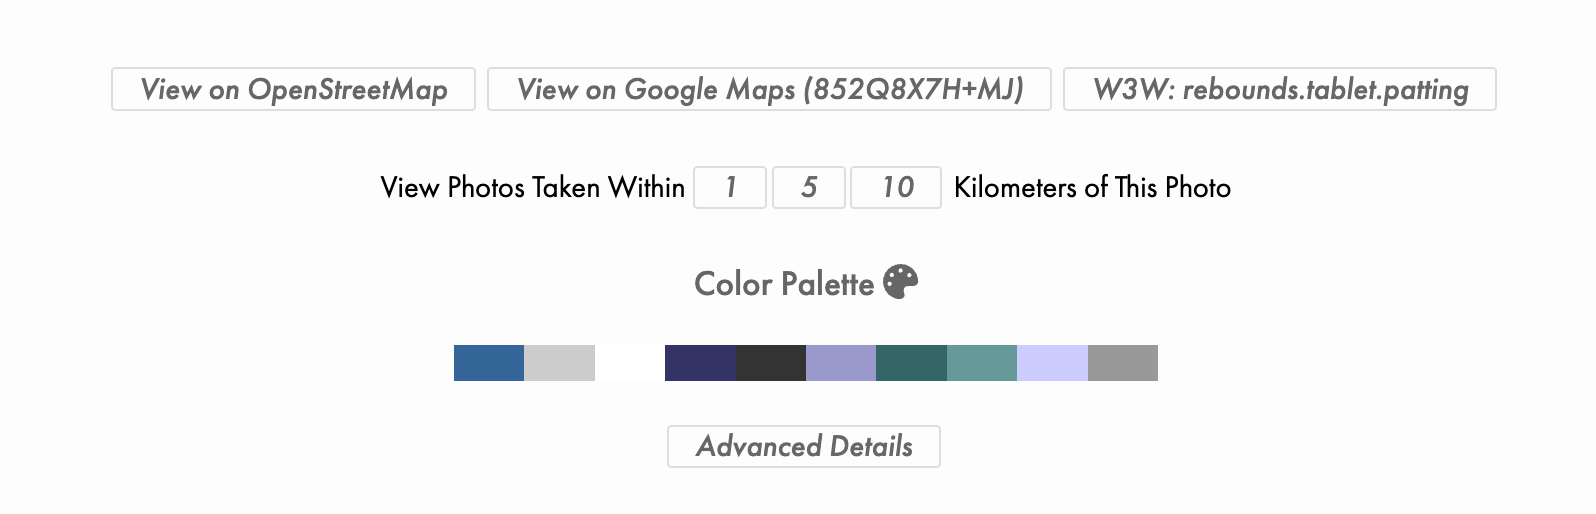View photos within 5 kilometers

(808, 187)
